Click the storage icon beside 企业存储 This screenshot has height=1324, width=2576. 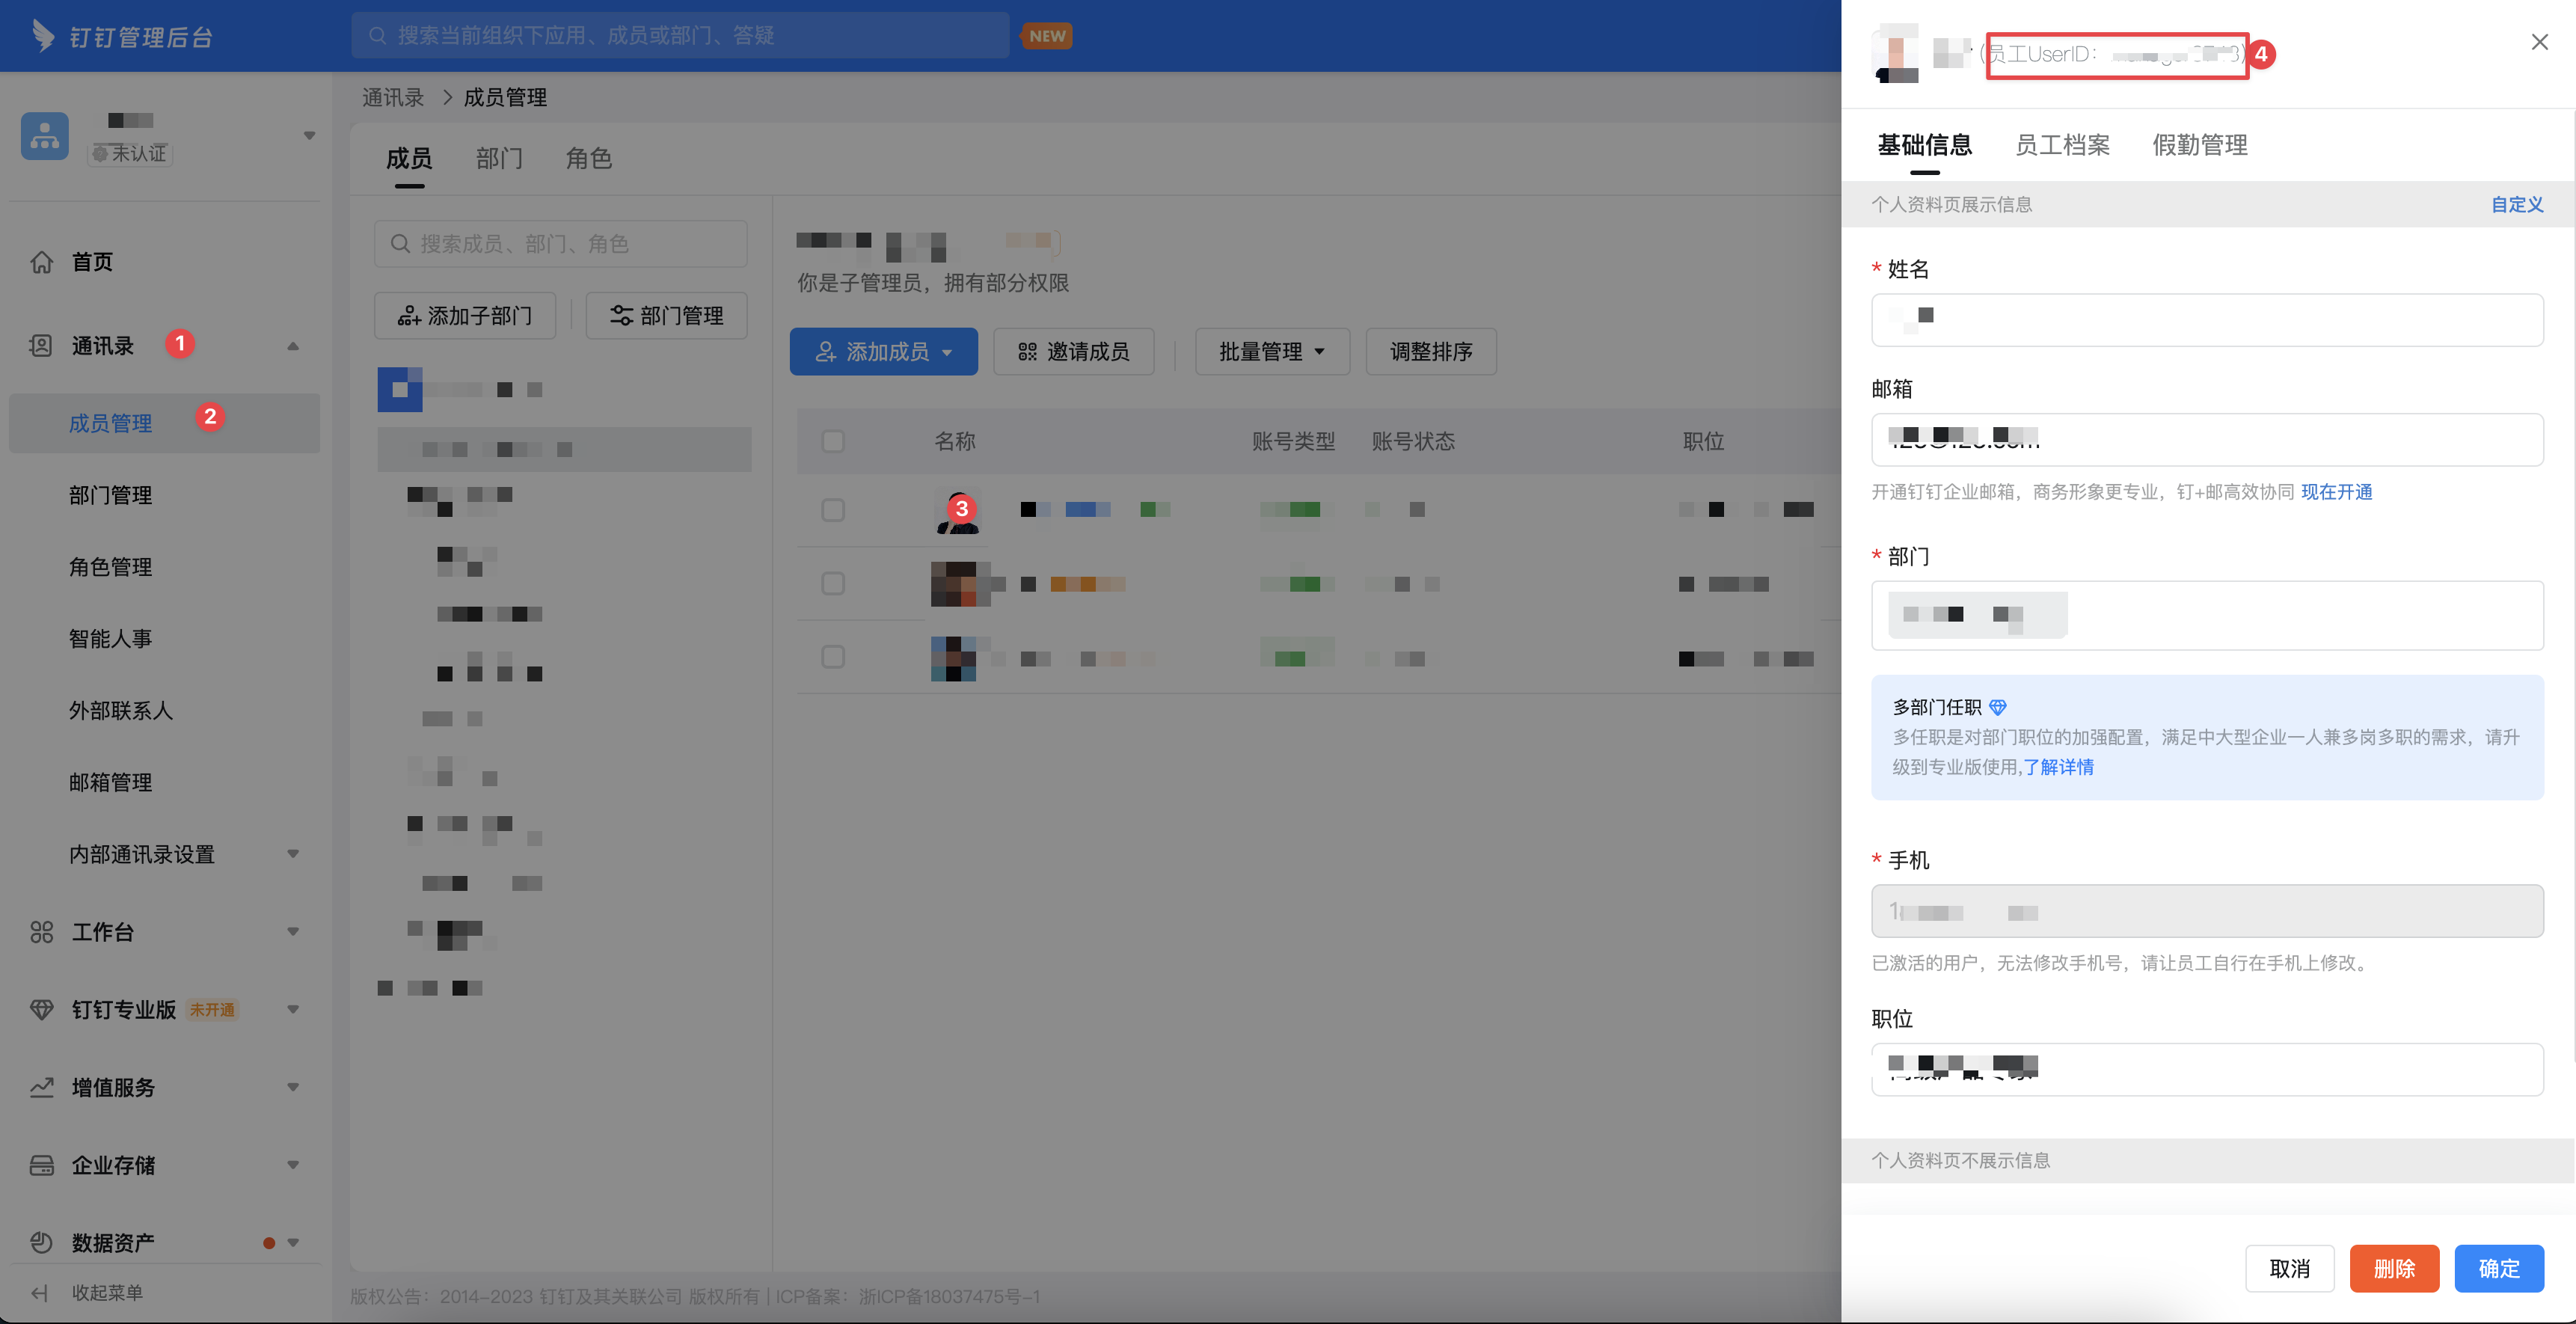[x=41, y=1165]
